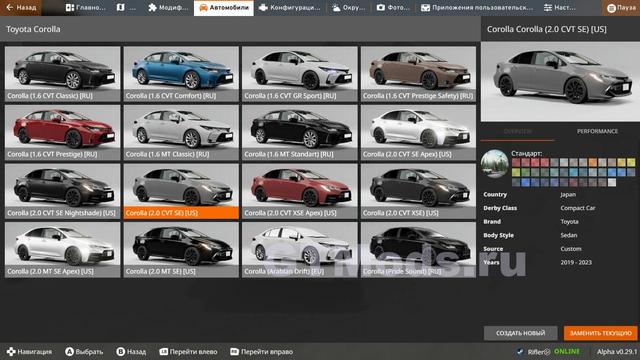Pick the lime green swatch starting second row

click(x=516, y=173)
